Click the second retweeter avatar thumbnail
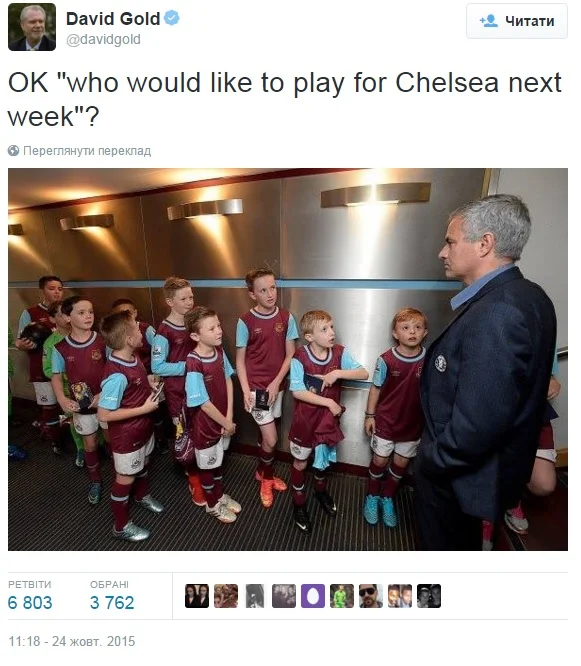581x666 pixels. [x=226, y=596]
